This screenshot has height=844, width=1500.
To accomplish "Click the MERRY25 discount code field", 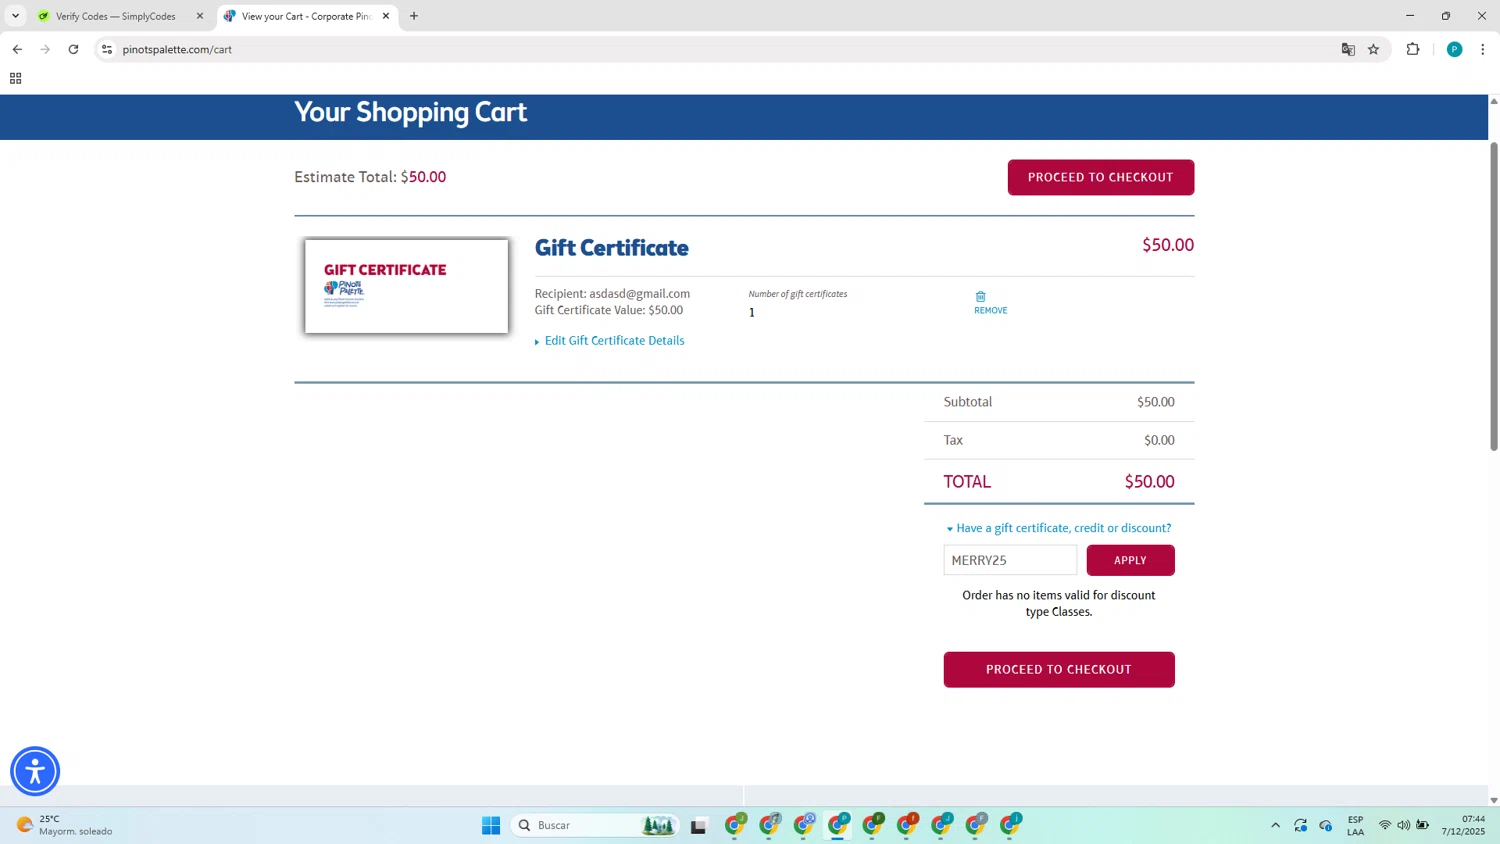I will click(1010, 560).
